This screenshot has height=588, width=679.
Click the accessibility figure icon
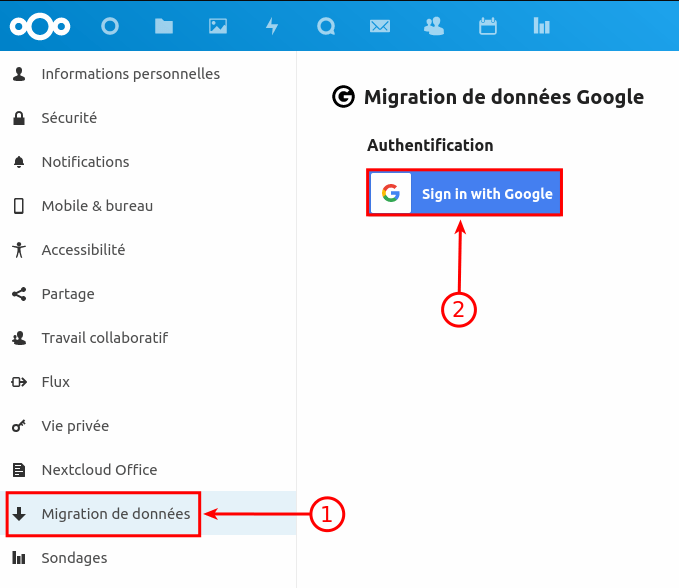[19, 250]
